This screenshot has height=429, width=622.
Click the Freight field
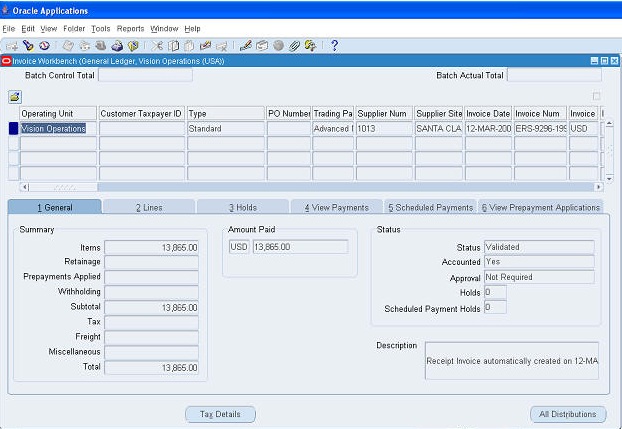[x=152, y=337]
